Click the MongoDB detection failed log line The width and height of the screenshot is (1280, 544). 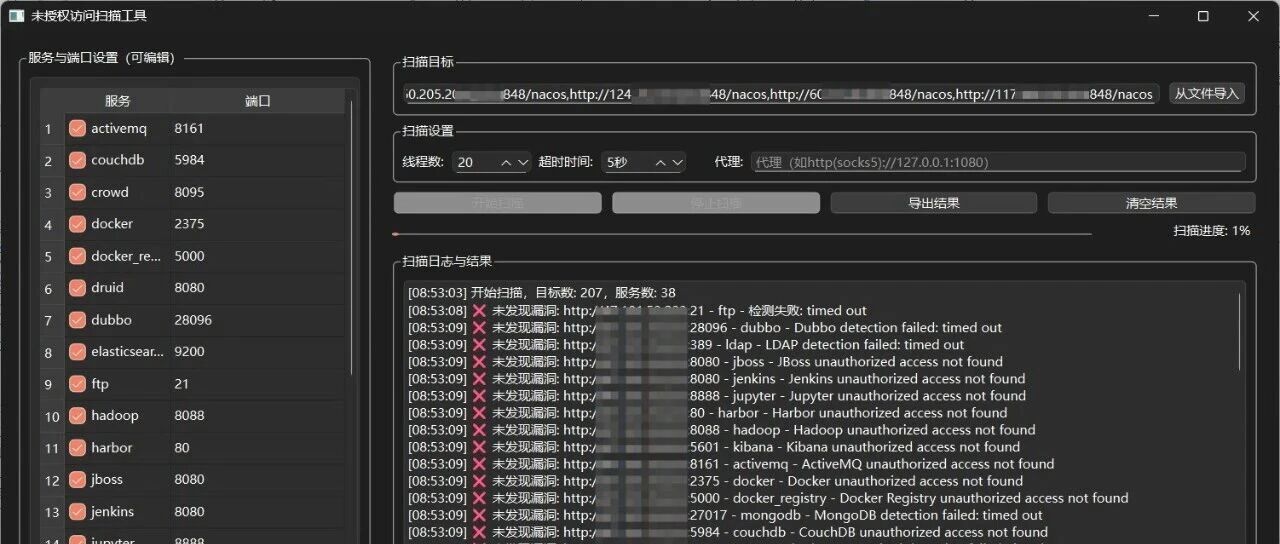coord(726,514)
